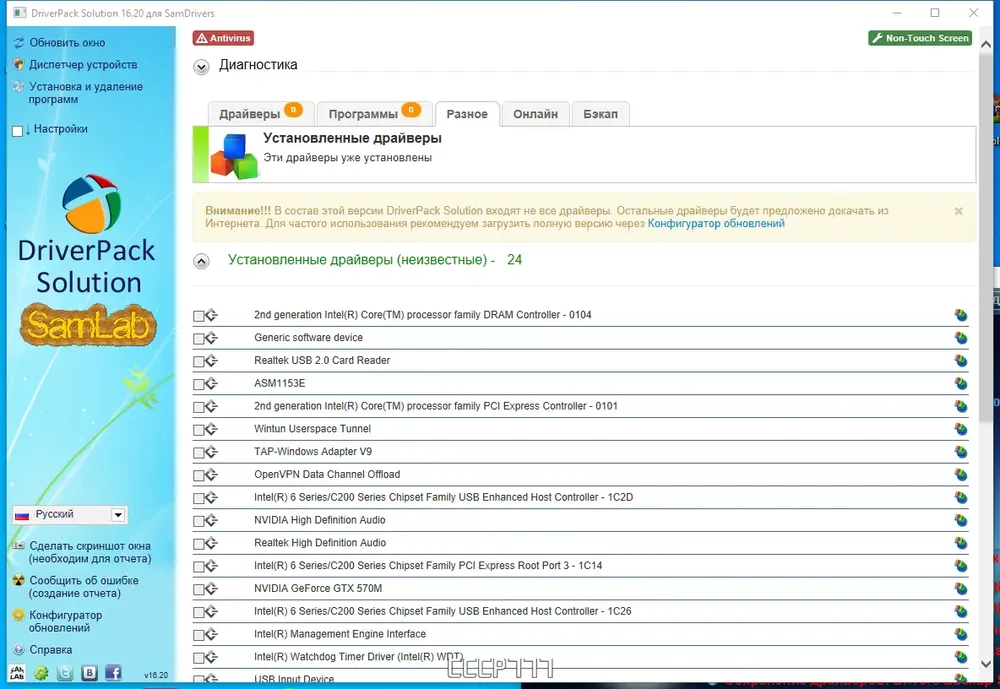Click the web search icon for Realtek USB 2.0 Card Reader
The width and height of the screenshot is (1000, 689).
[x=960, y=360]
